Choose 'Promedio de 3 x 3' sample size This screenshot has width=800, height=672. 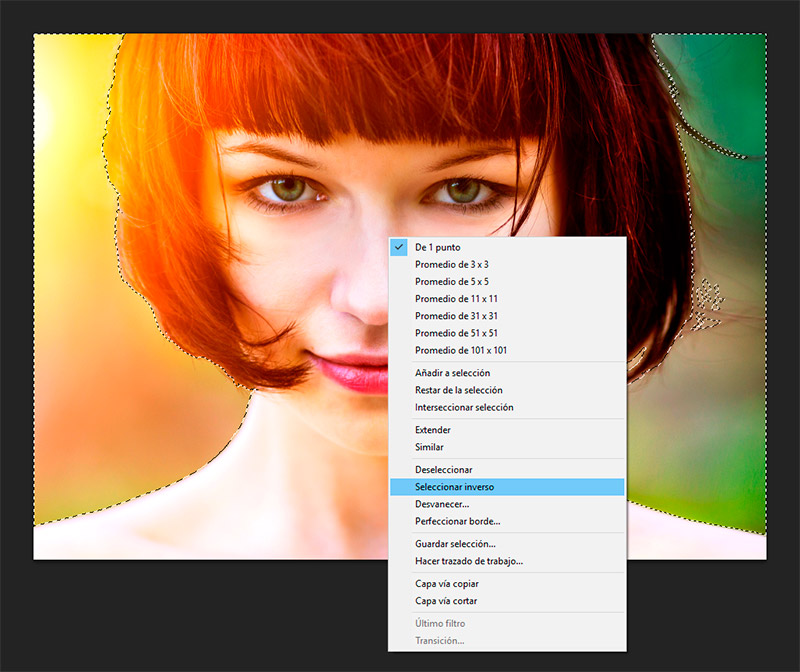pyautogui.click(x=452, y=264)
